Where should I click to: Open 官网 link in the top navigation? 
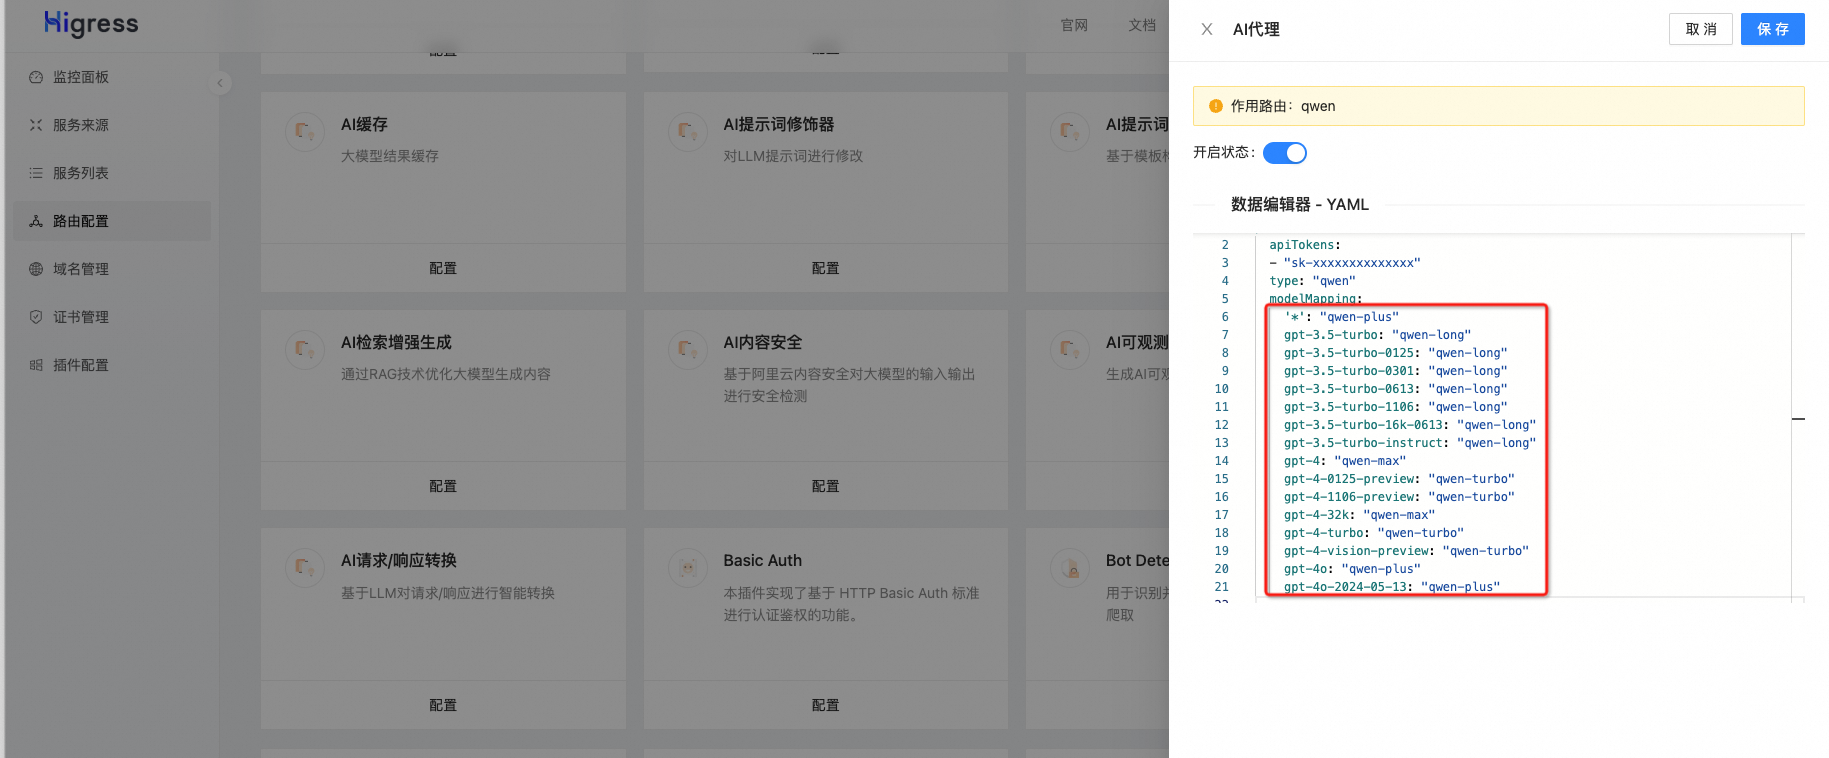[x=1074, y=25]
